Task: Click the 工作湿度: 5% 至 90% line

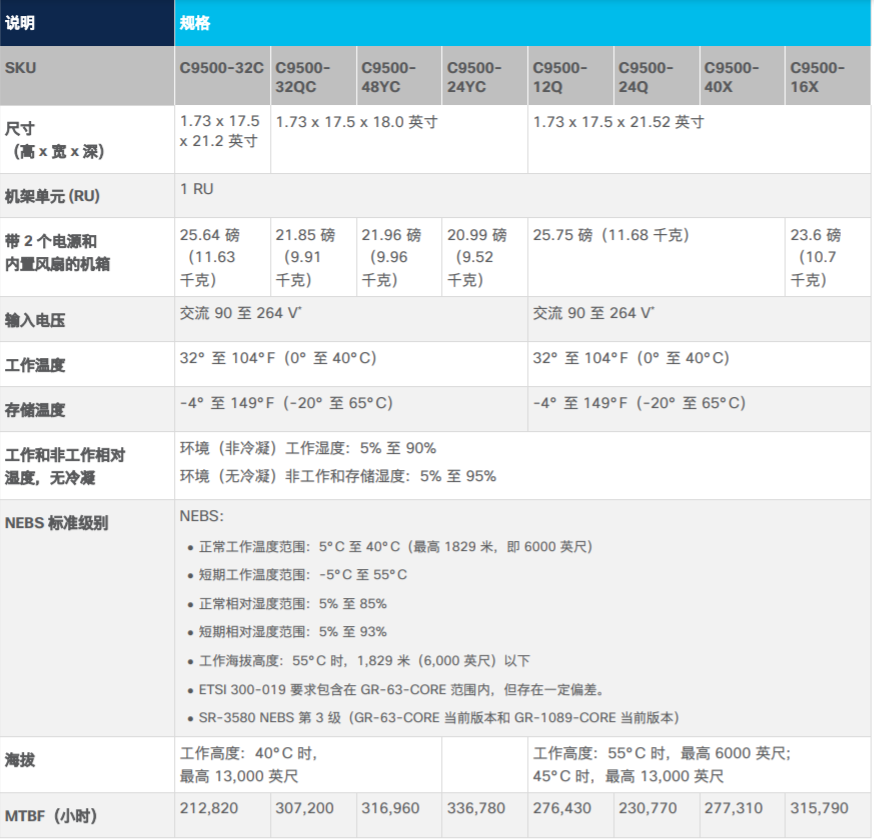Action: tap(308, 448)
